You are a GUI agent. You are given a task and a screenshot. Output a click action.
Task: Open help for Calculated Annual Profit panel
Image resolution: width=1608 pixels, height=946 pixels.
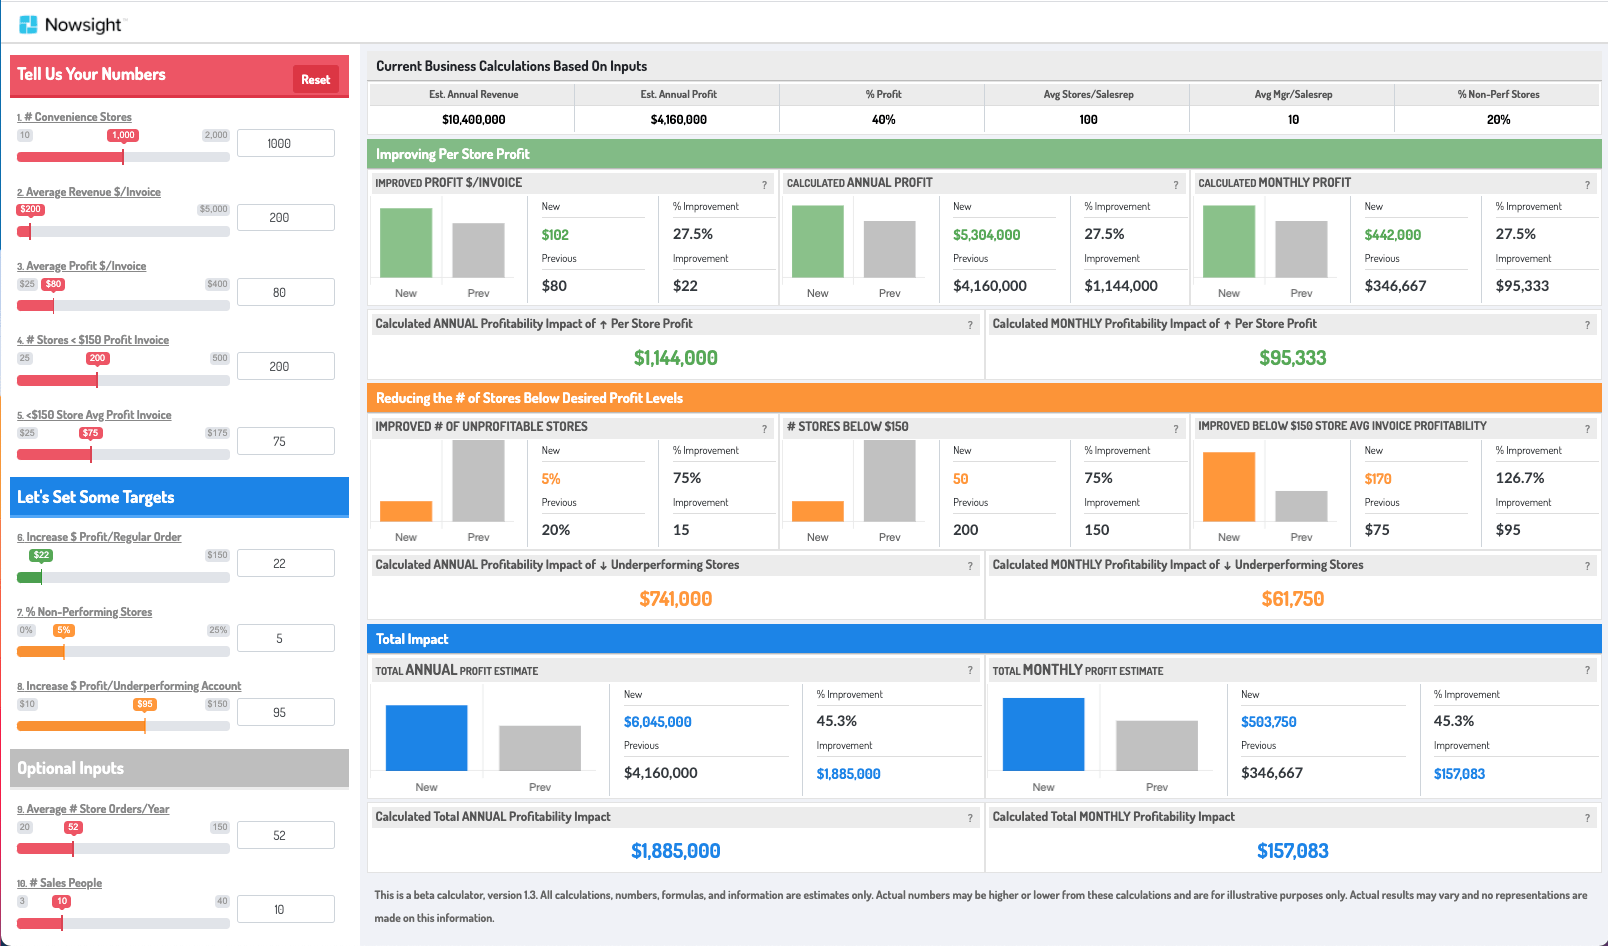[1175, 184]
